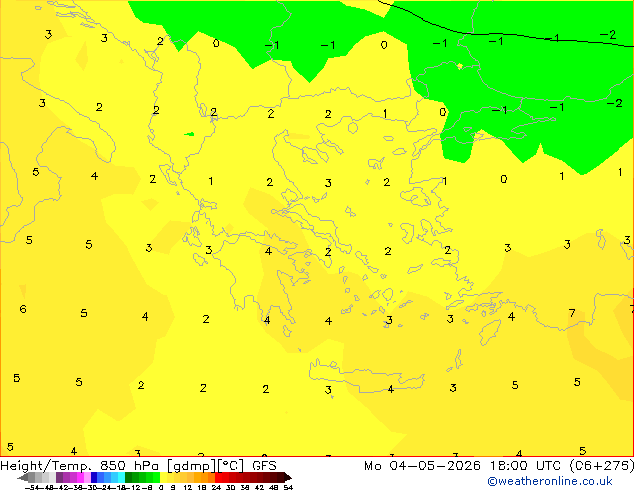Viewport: 634px width, 490px height.
Task: Click the fully visible '7' temperature value on the map
Action: [x=572, y=313]
